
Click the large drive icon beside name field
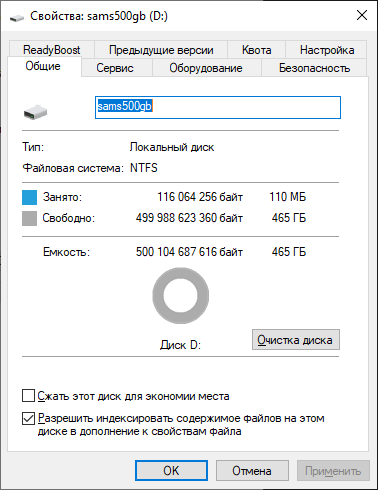[x=35, y=112]
